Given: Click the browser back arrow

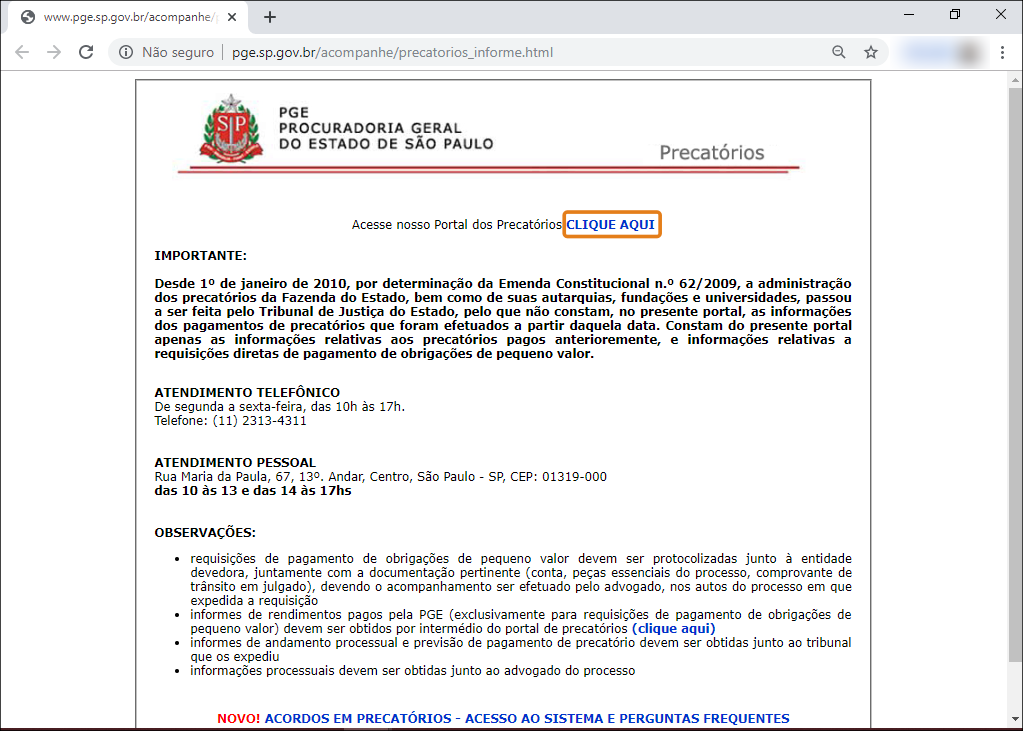Looking at the screenshot, I should [x=22, y=52].
